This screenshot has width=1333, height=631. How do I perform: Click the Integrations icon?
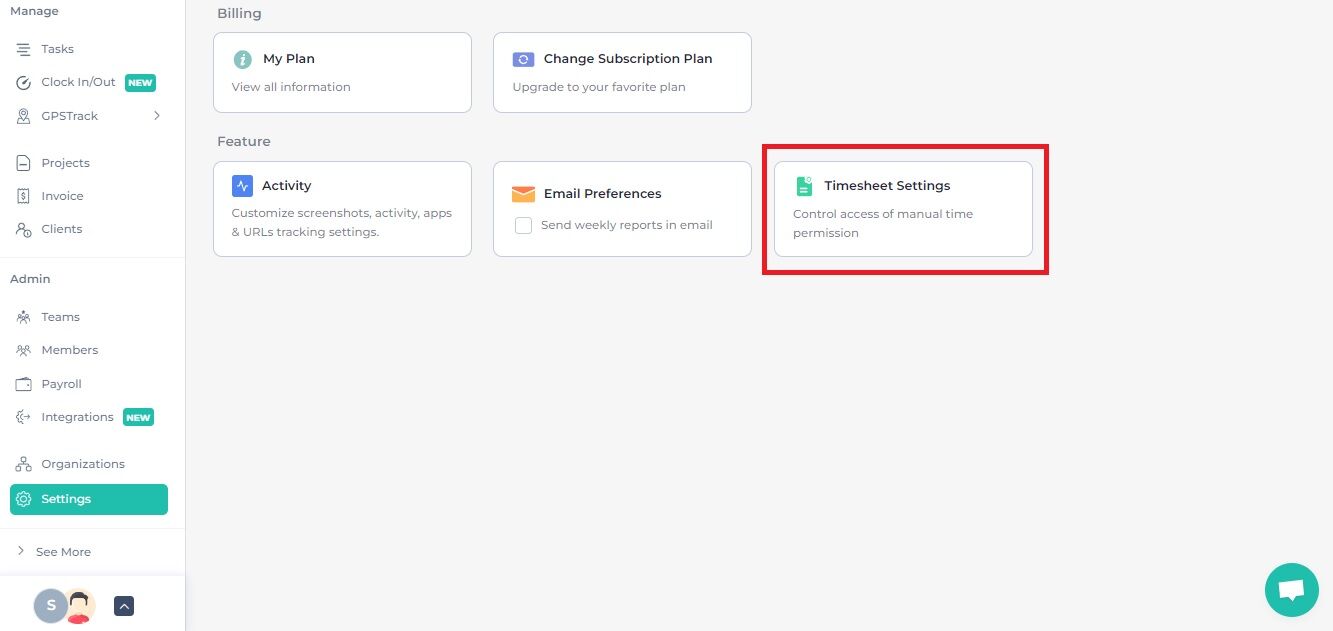coord(23,417)
